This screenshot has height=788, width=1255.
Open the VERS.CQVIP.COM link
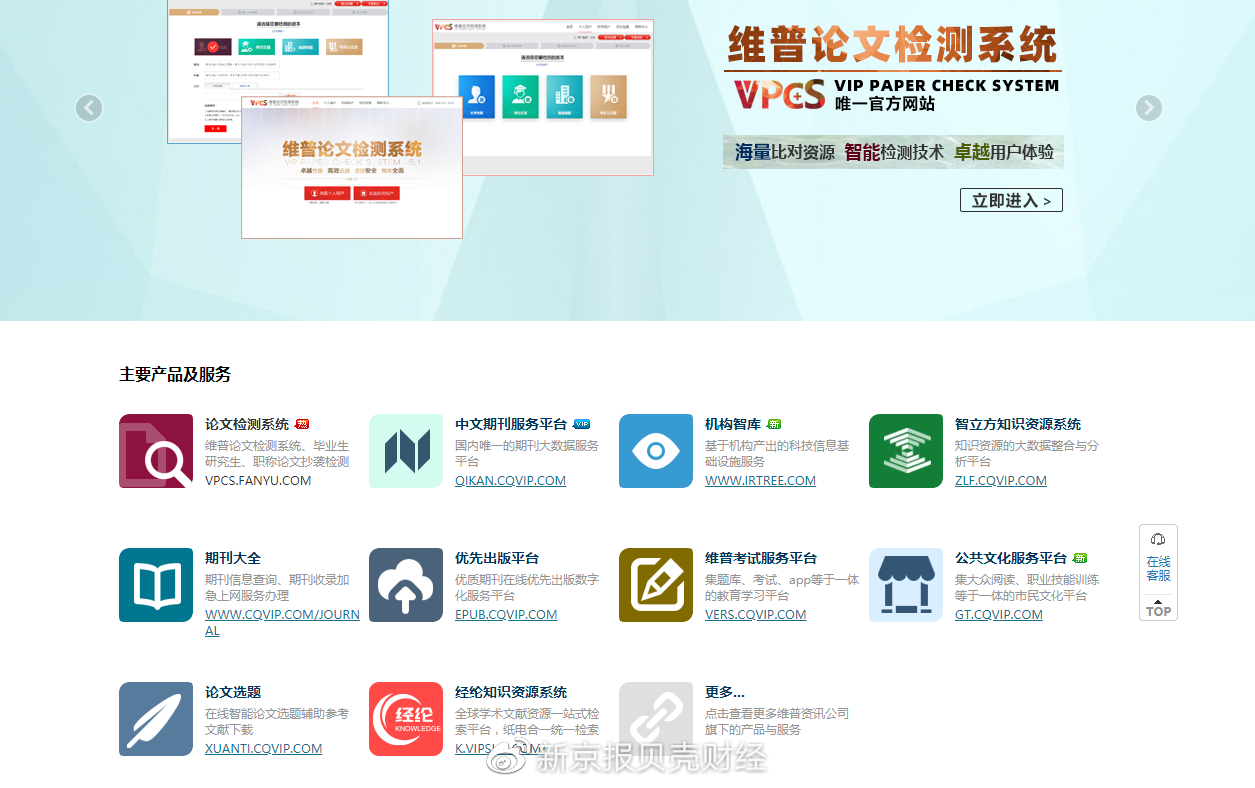pyautogui.click(x=755, y=615)
